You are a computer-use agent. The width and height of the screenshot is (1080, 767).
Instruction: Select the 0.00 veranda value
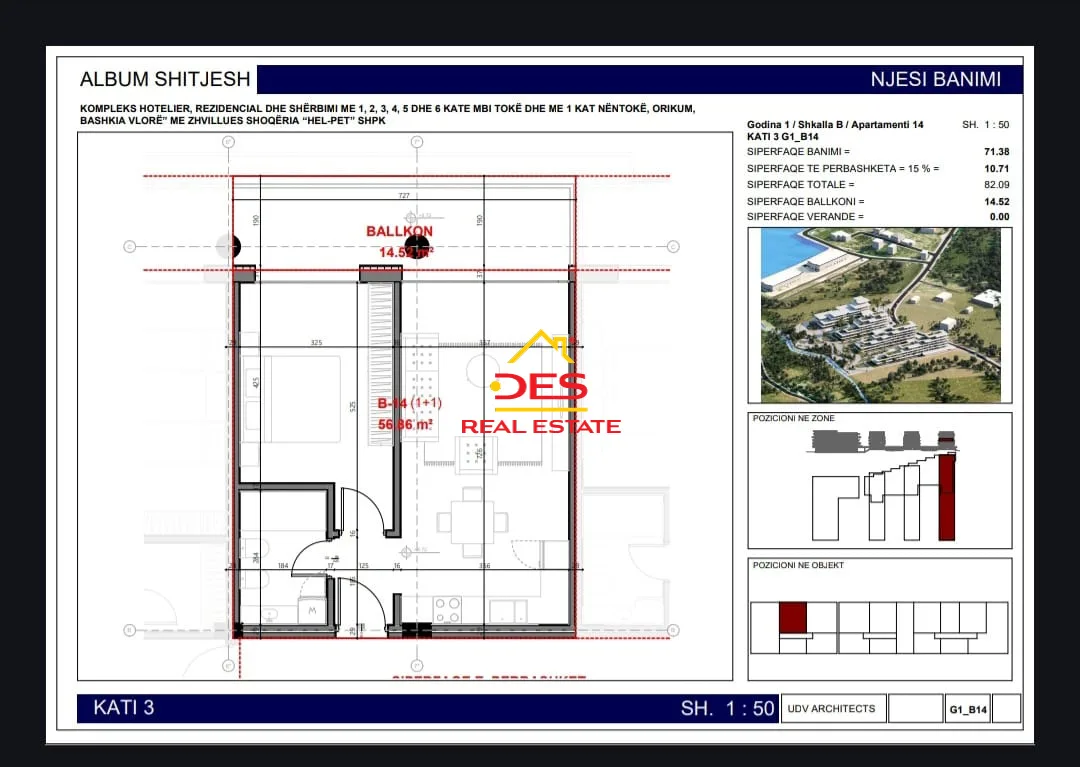(x=999, y=217)
